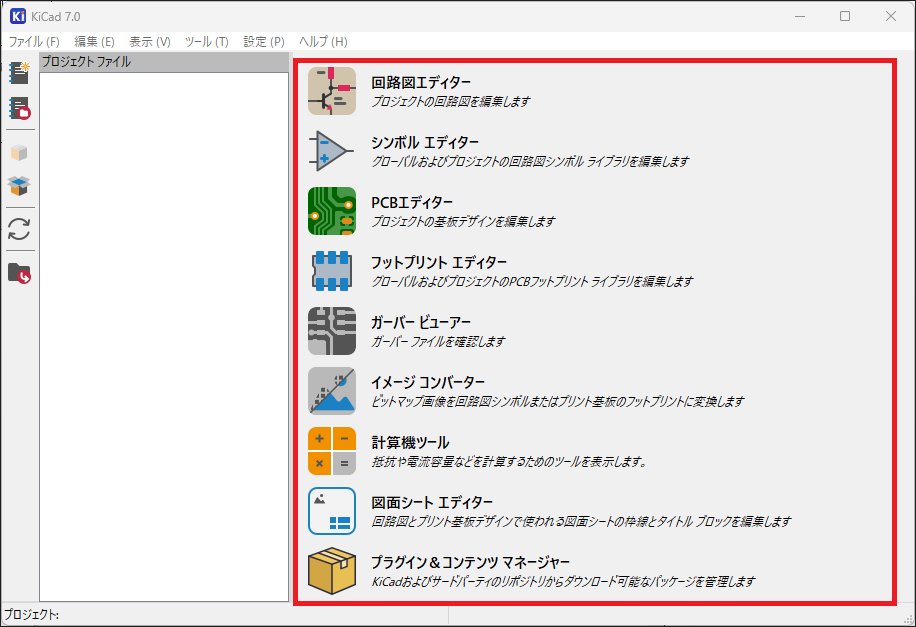
Task: Click the ガーバー ビューアー title text
Action: click(x=421, y=323)
